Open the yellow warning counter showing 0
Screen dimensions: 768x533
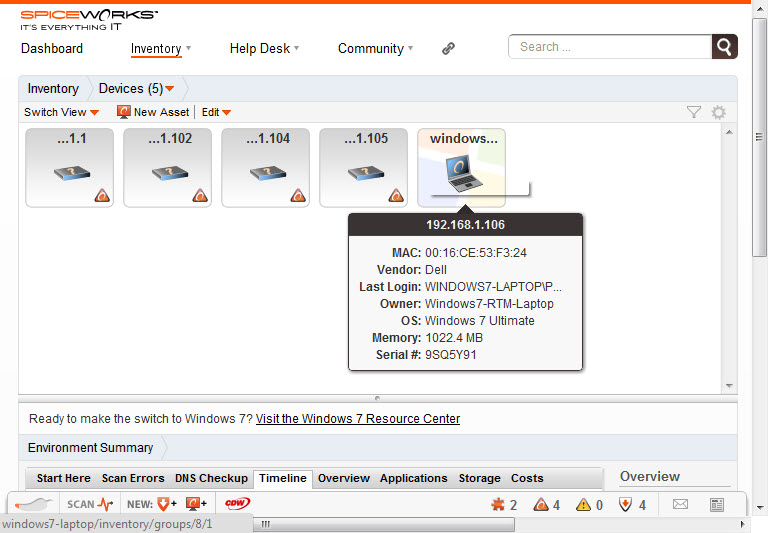590,505
